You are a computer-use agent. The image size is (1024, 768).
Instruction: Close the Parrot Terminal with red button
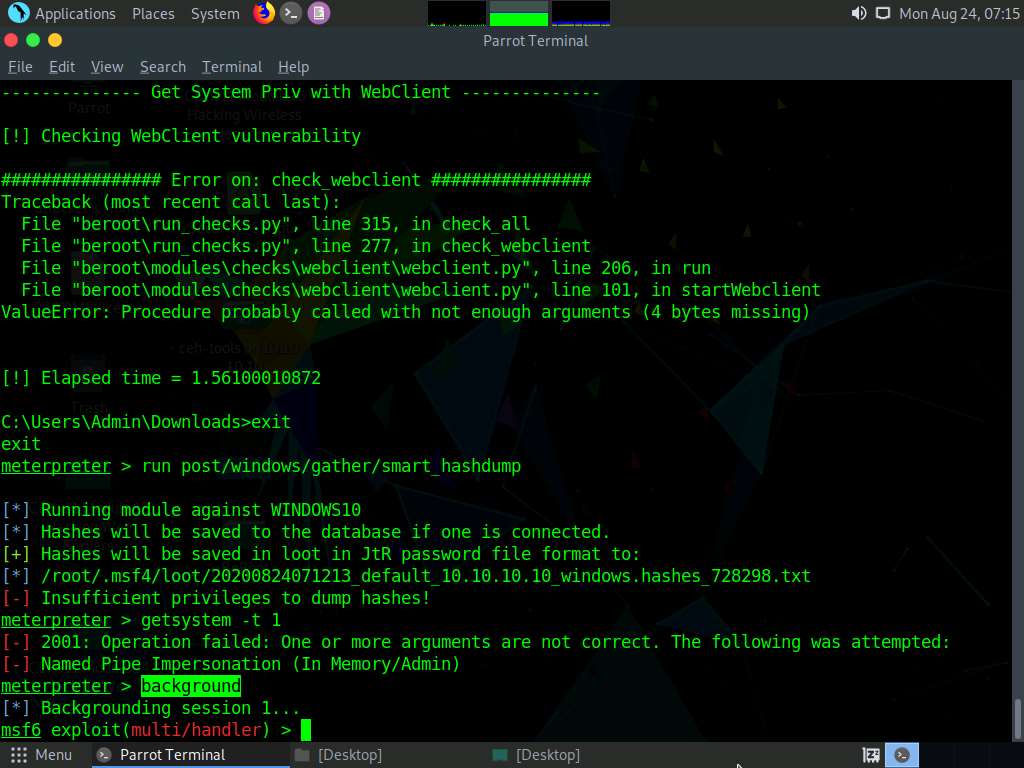pos(10,40)
